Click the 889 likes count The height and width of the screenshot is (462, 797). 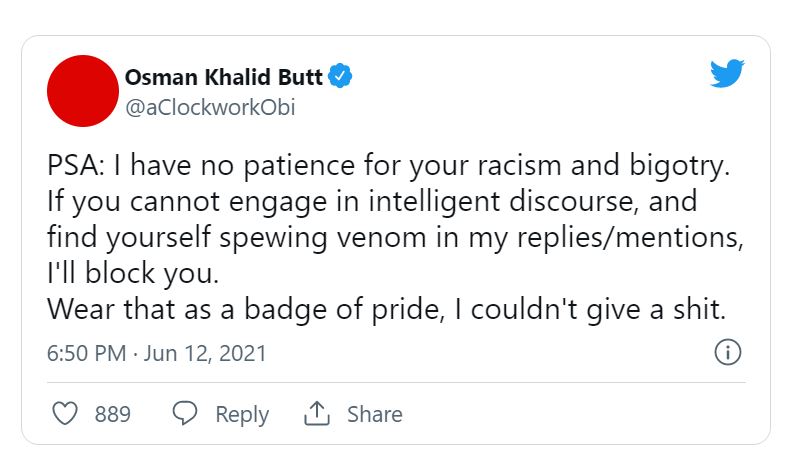(113, 414)
